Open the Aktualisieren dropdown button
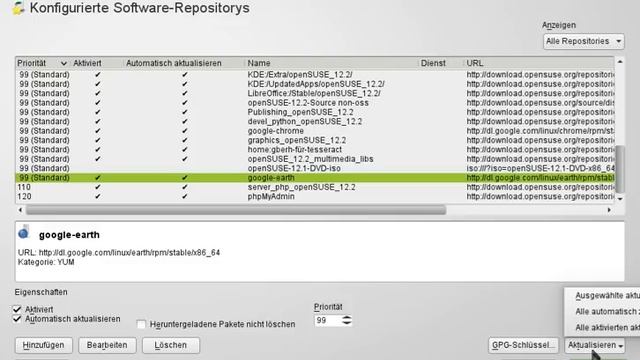The image size is (640, 360). 595,345
